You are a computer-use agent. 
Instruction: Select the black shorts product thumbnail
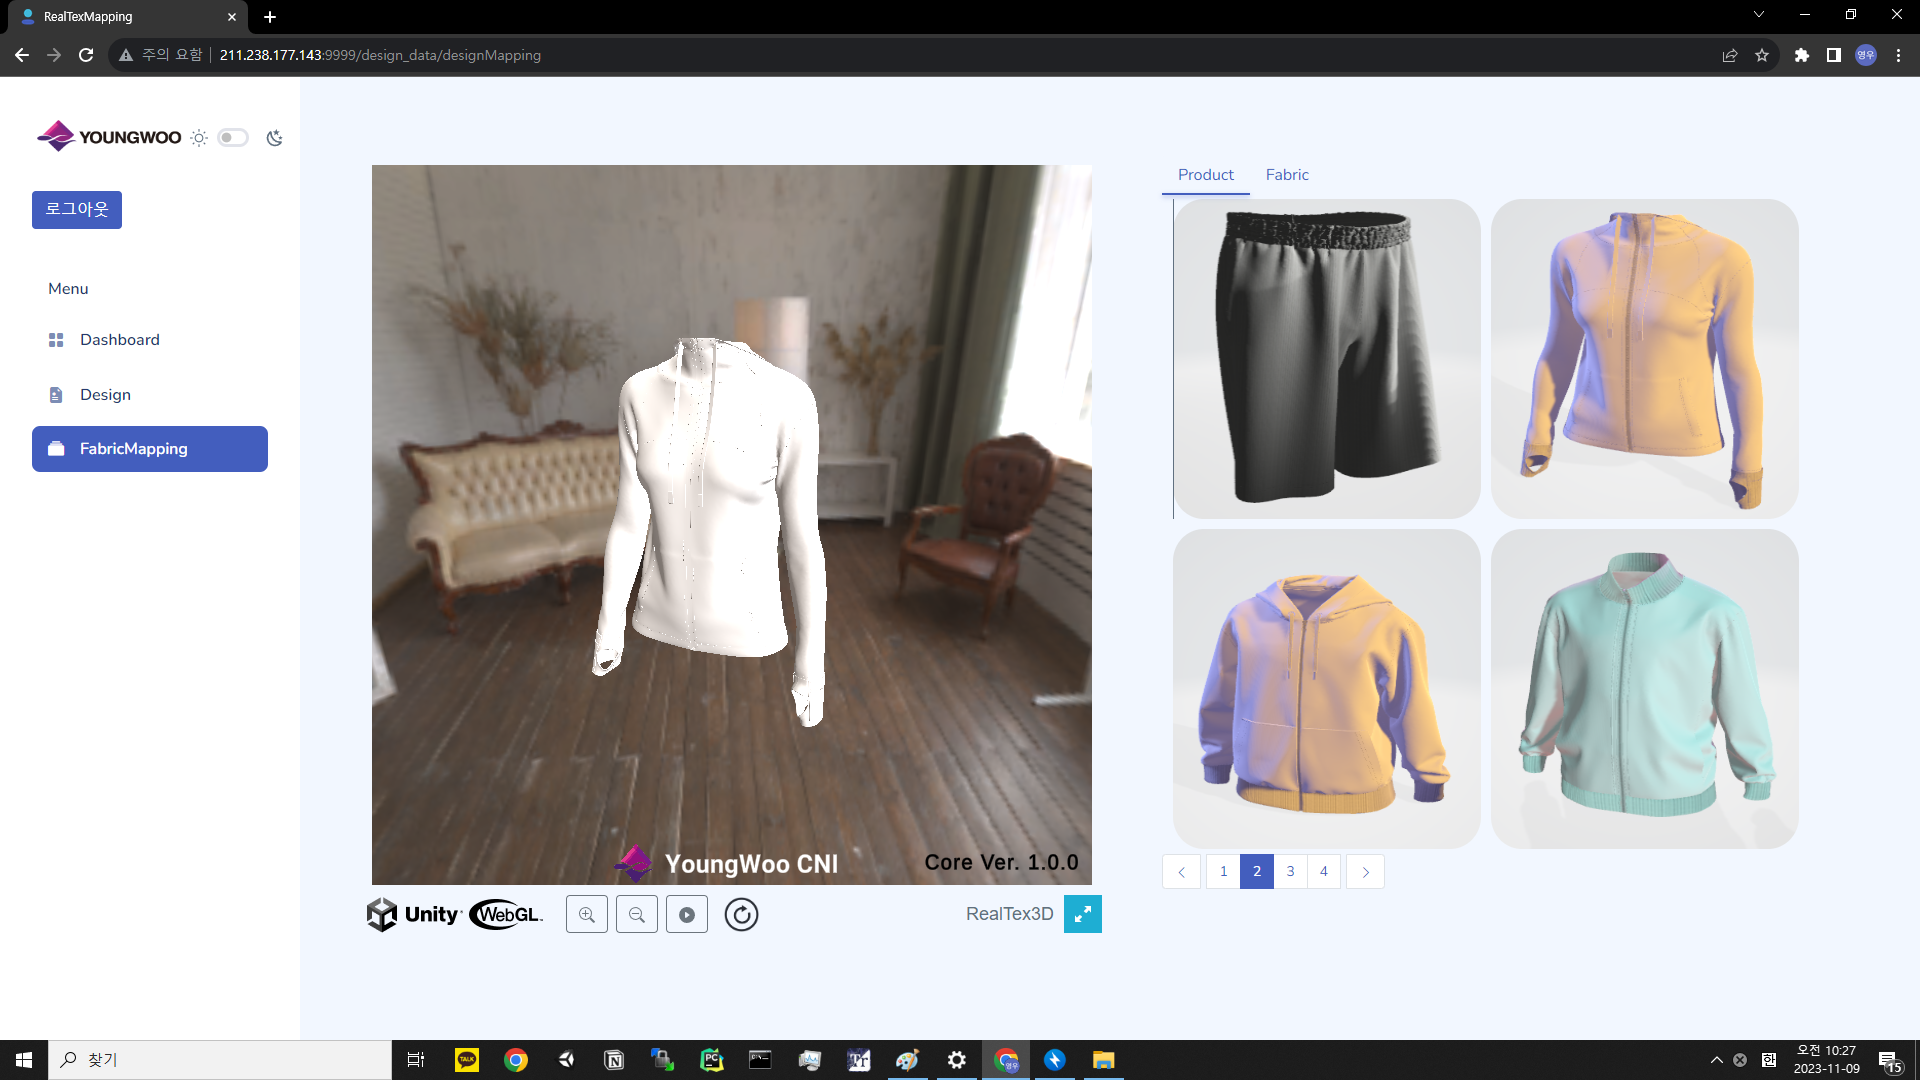point(1327,358)
